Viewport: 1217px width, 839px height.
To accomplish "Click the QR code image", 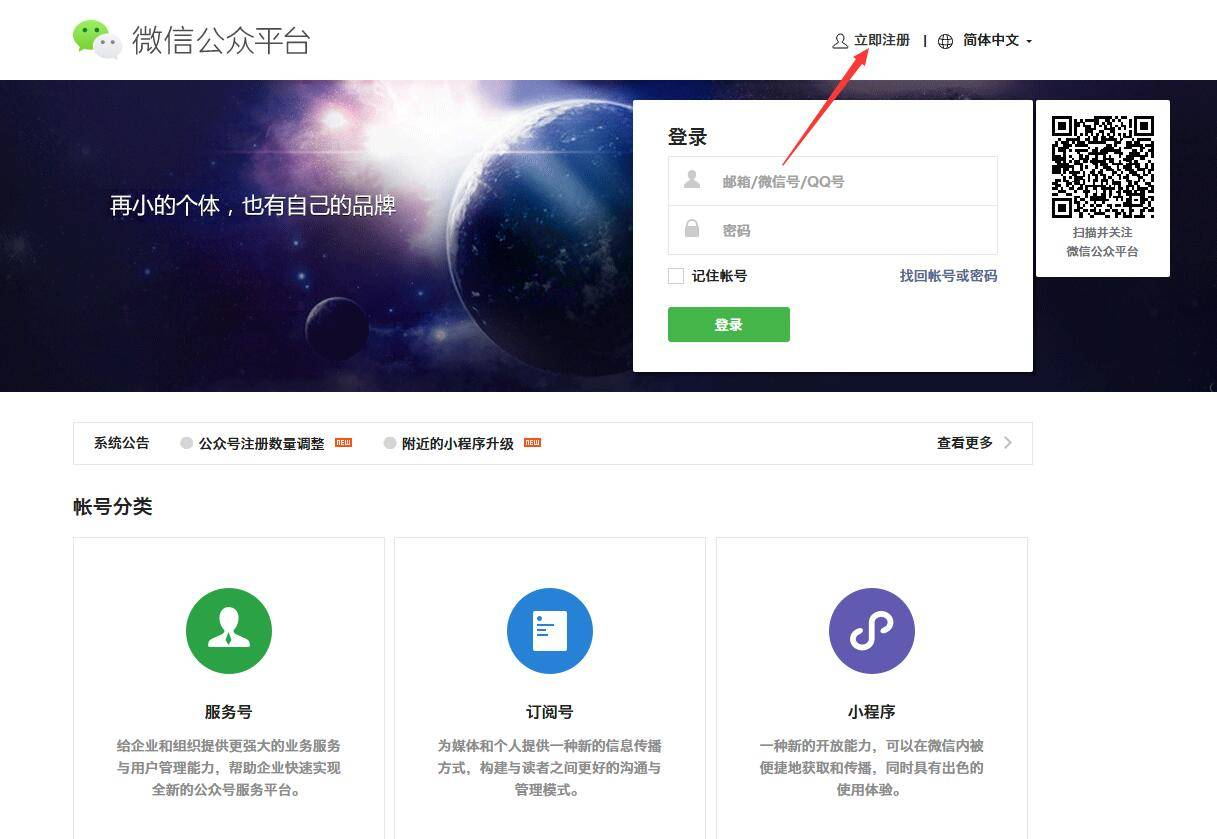I will pos(1103,167).
